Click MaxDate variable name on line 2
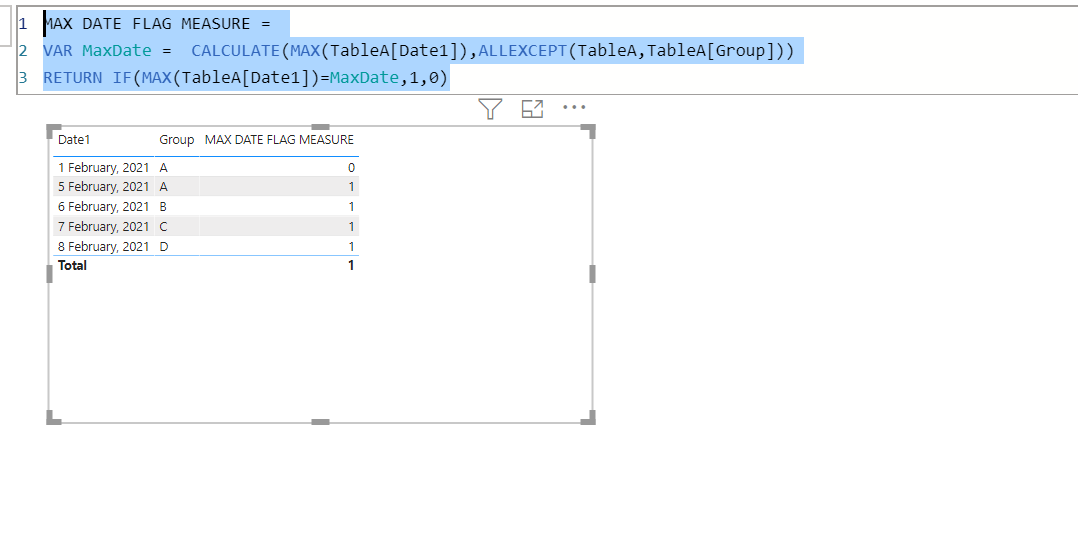This screenshot has width=1078, height=534. [117, 51]
